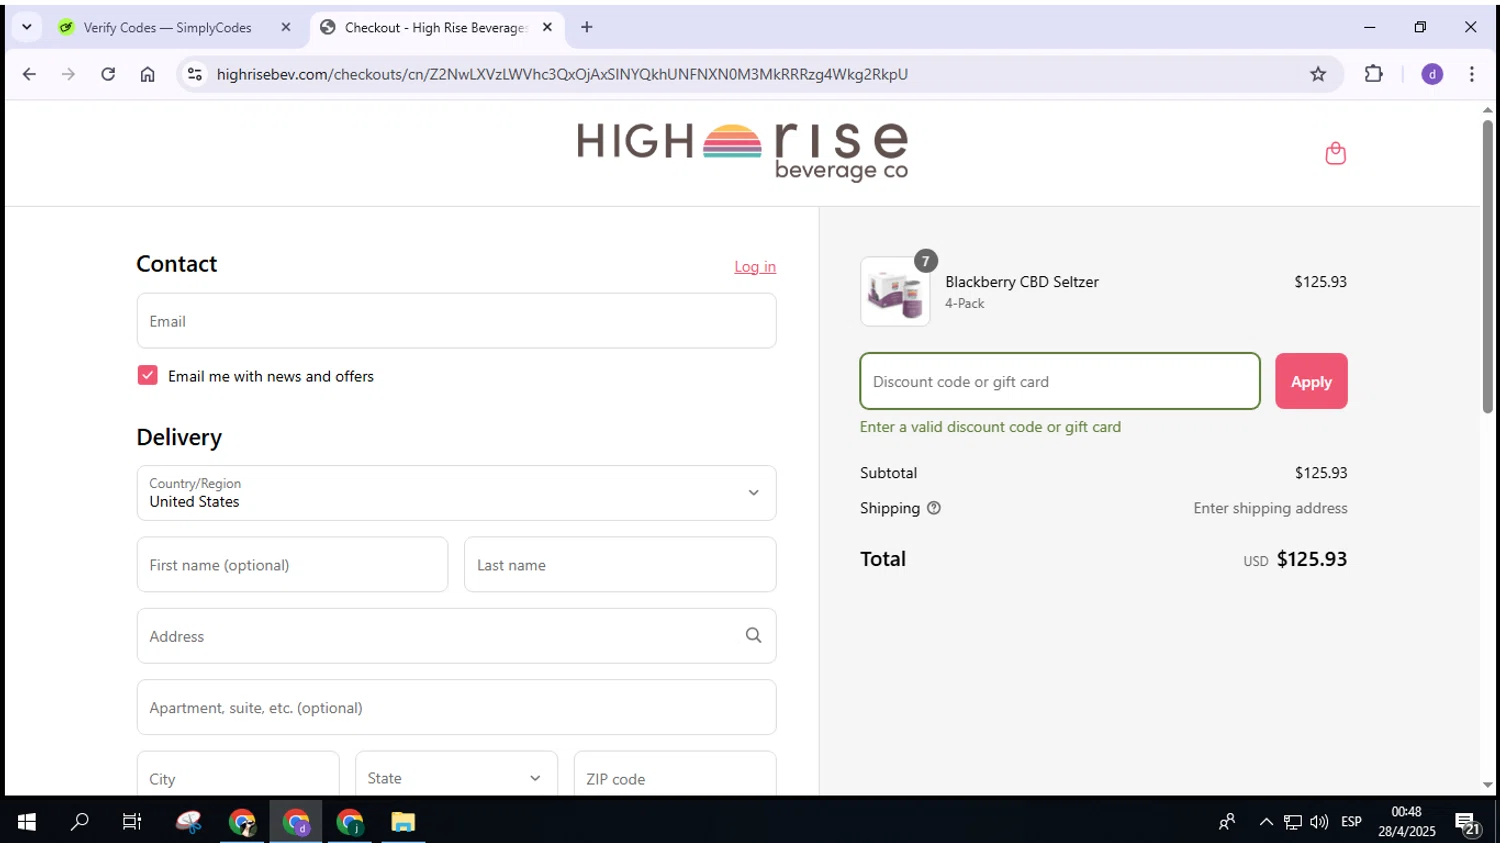Go forward in browser history

click(68, 74)
